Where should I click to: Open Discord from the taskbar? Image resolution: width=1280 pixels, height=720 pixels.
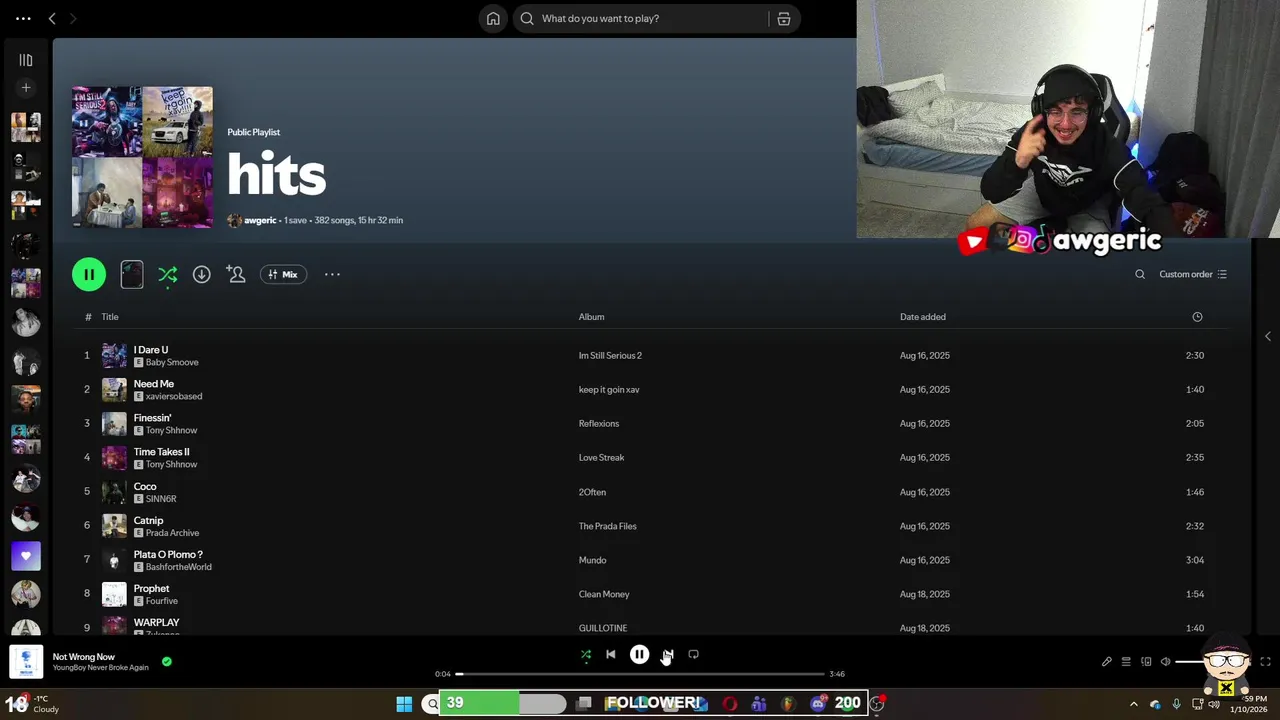pos(818,703)
